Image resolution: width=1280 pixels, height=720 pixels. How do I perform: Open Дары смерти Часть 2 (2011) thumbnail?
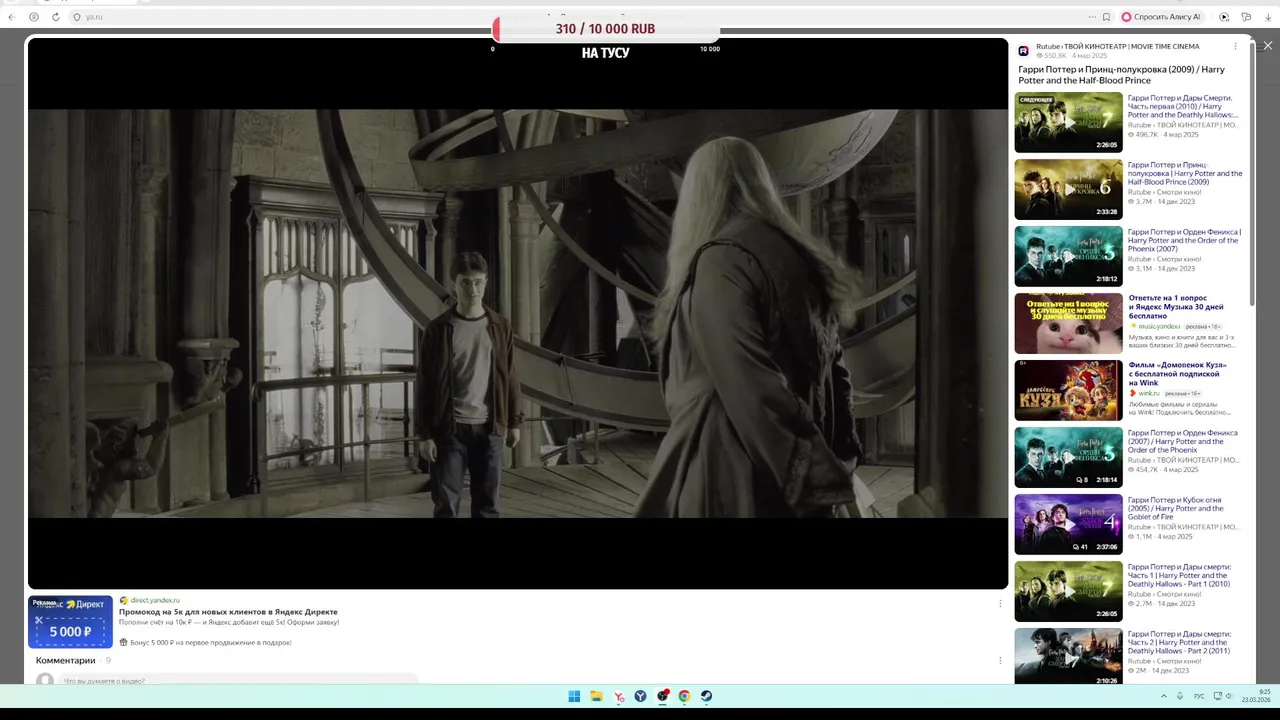coord(1068,656)
